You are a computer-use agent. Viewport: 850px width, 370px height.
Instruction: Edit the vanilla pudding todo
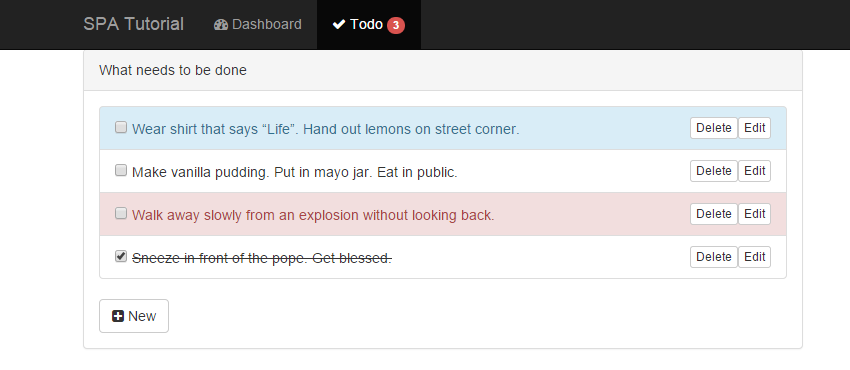click(755, 171)
